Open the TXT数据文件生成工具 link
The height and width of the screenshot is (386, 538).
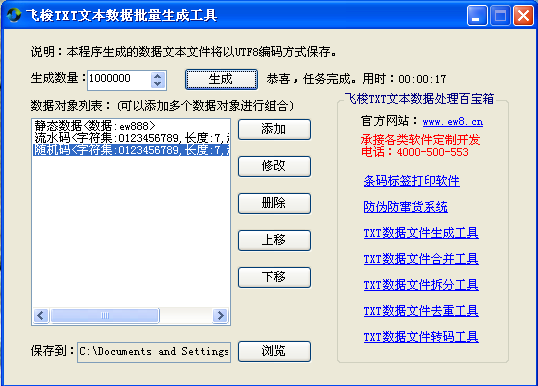[421, 233]
